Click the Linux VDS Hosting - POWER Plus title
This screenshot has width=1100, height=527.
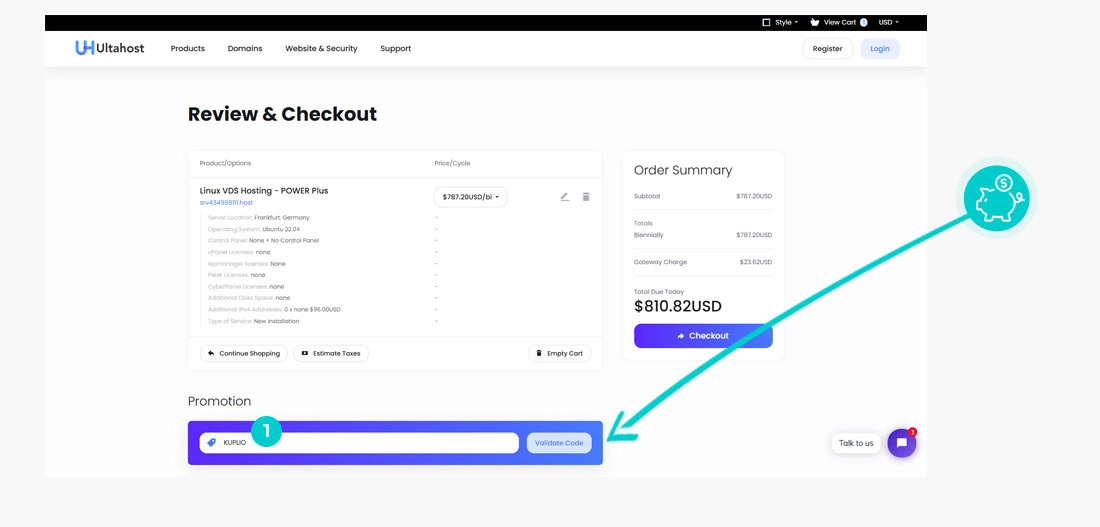pyautogui.click(x=264, y=190)
